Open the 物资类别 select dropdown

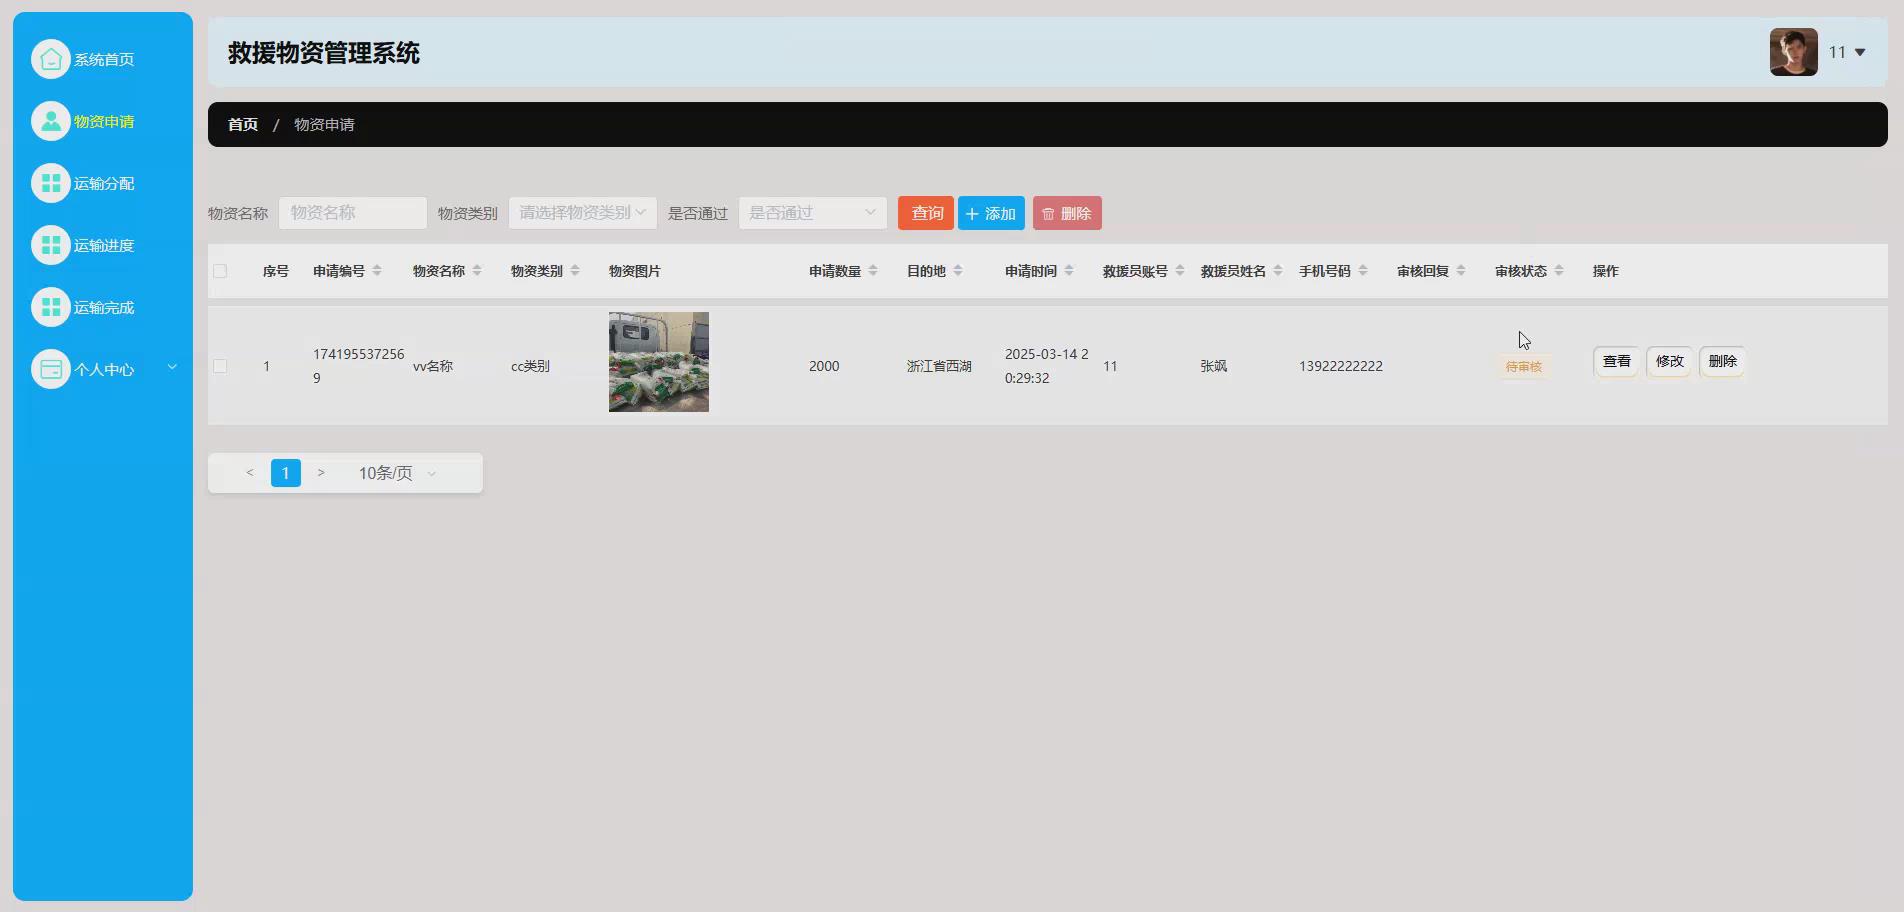[582, 213]
